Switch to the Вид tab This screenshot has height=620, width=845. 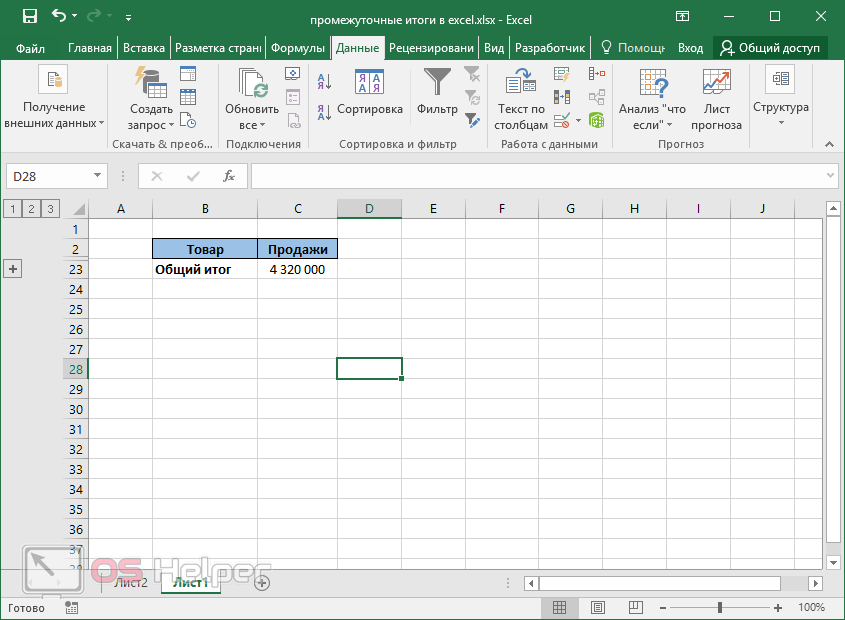coord(494,48)
